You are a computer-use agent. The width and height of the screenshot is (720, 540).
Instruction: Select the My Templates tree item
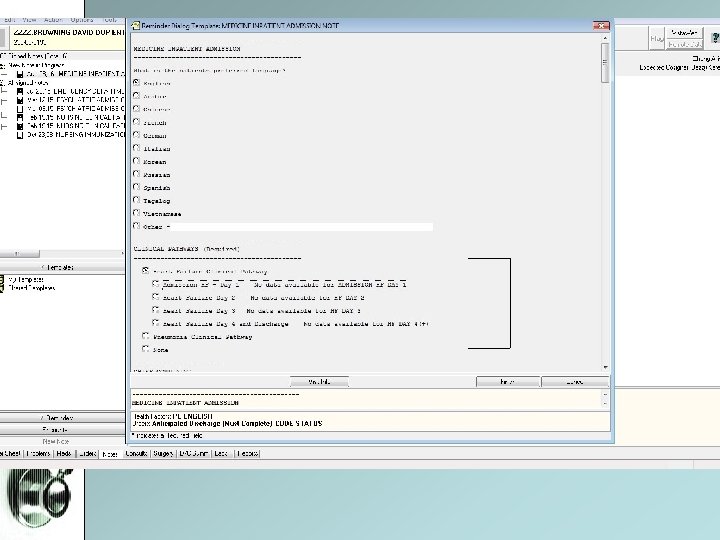pos(26,279)
